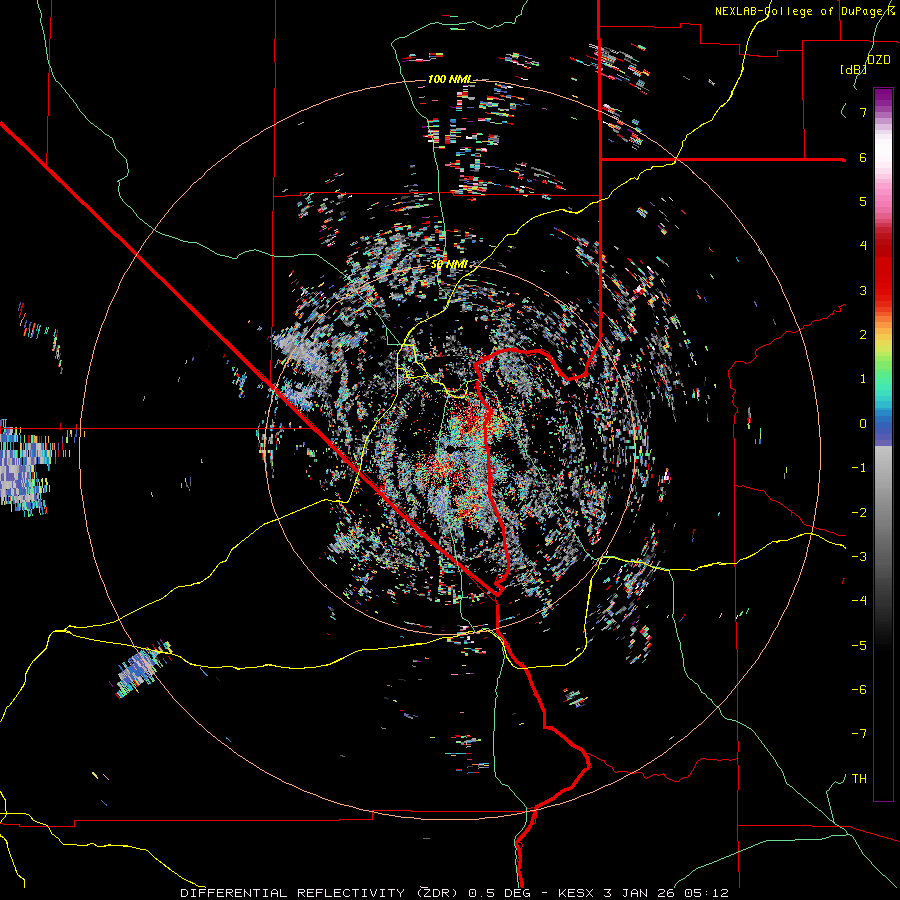Select the -7 value on the color scale
This screenshot has height=900, width=900.
click(x=859, y=734)
